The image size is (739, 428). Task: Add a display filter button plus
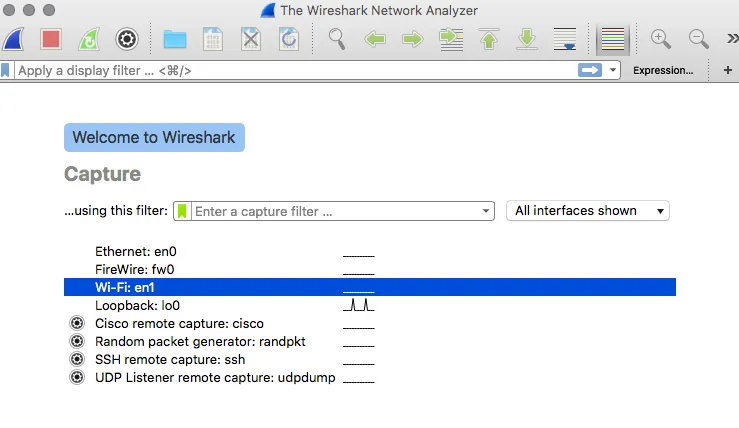pos(728,70)
